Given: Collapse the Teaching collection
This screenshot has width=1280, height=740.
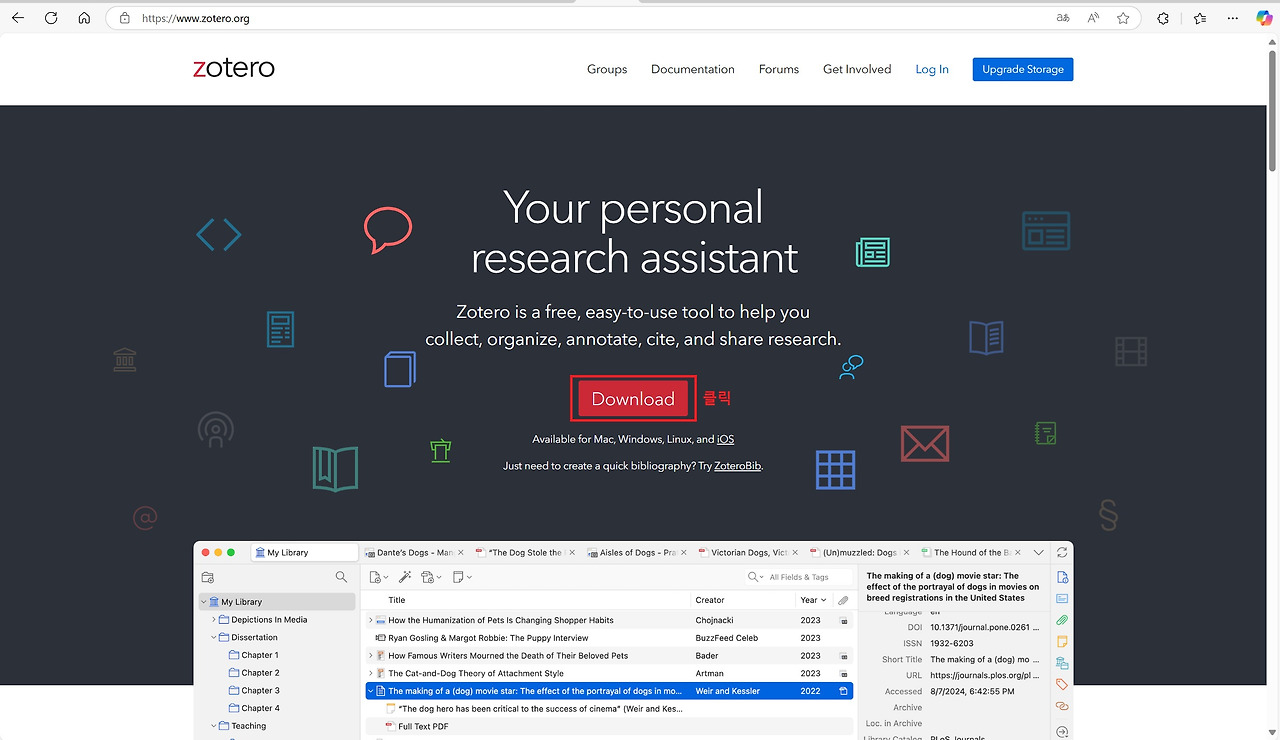Looking at the screenshot, I should pos(214,726).
